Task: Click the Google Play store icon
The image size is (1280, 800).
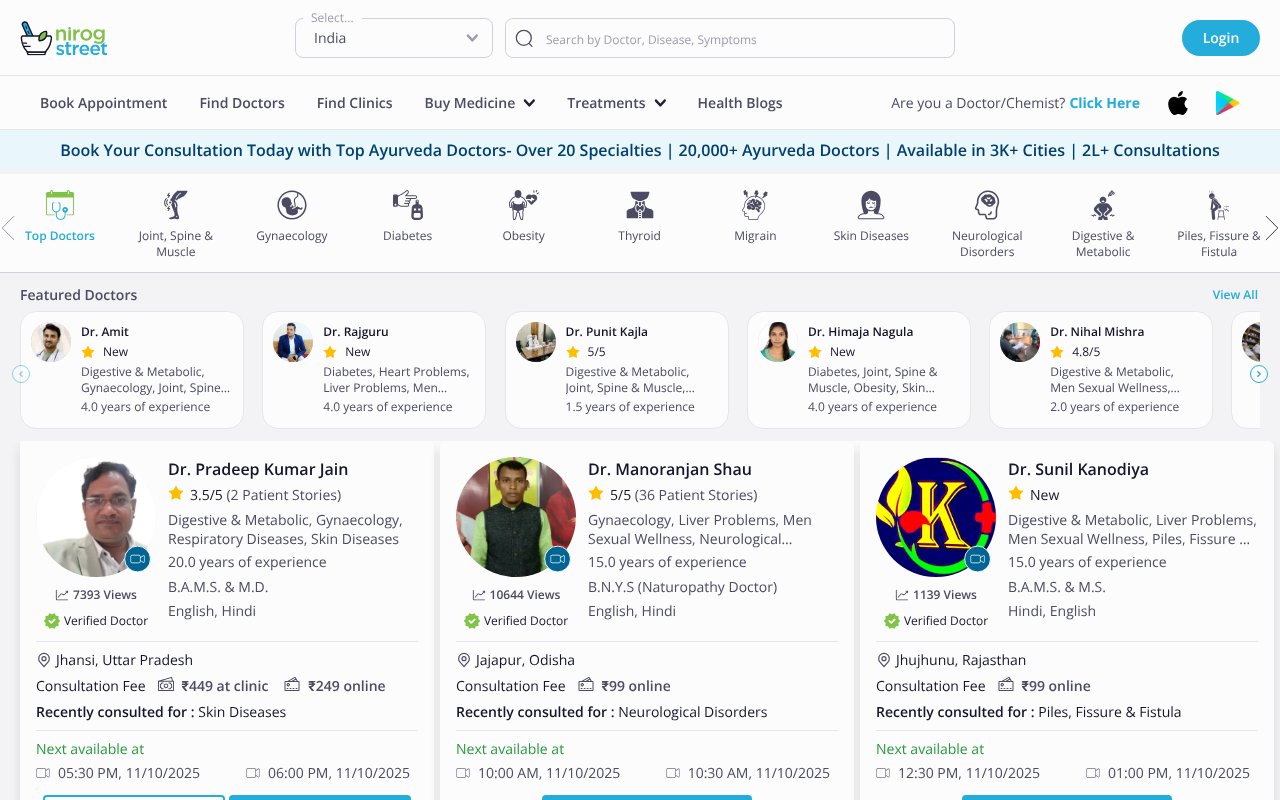Action: point(1227,102)
